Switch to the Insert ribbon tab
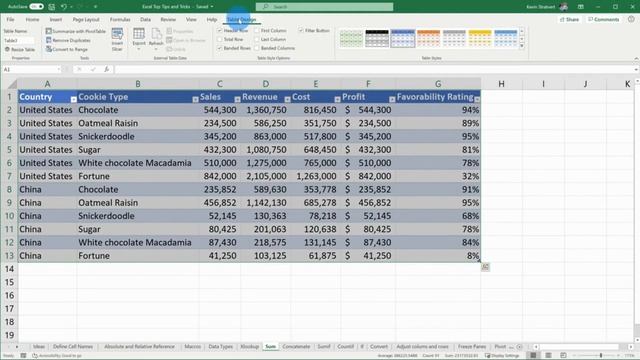Image resolution: width=640 pixels, height=360 pixels. (x=56, y=19)
